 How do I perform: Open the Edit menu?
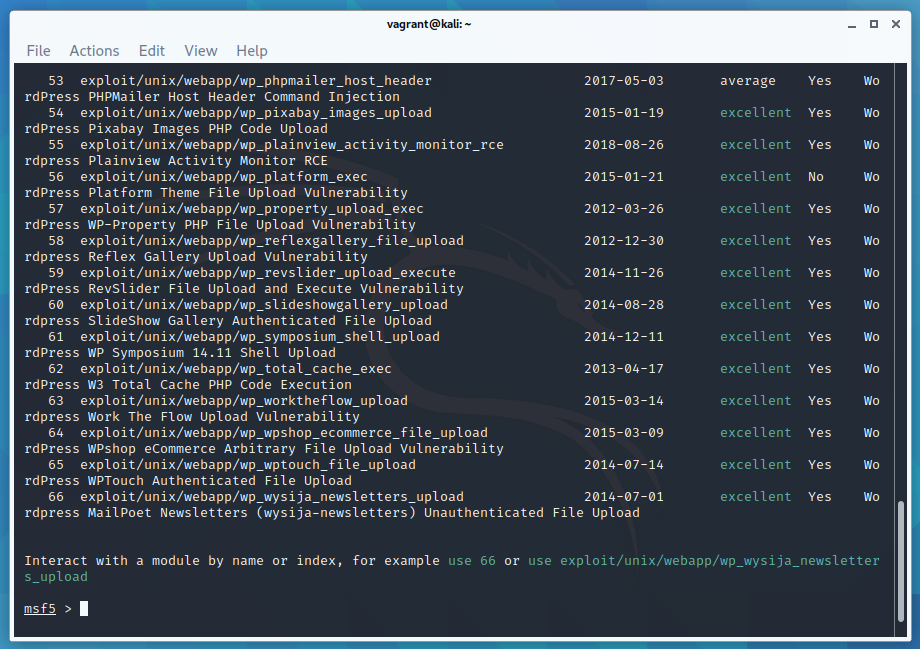point(152,51)
